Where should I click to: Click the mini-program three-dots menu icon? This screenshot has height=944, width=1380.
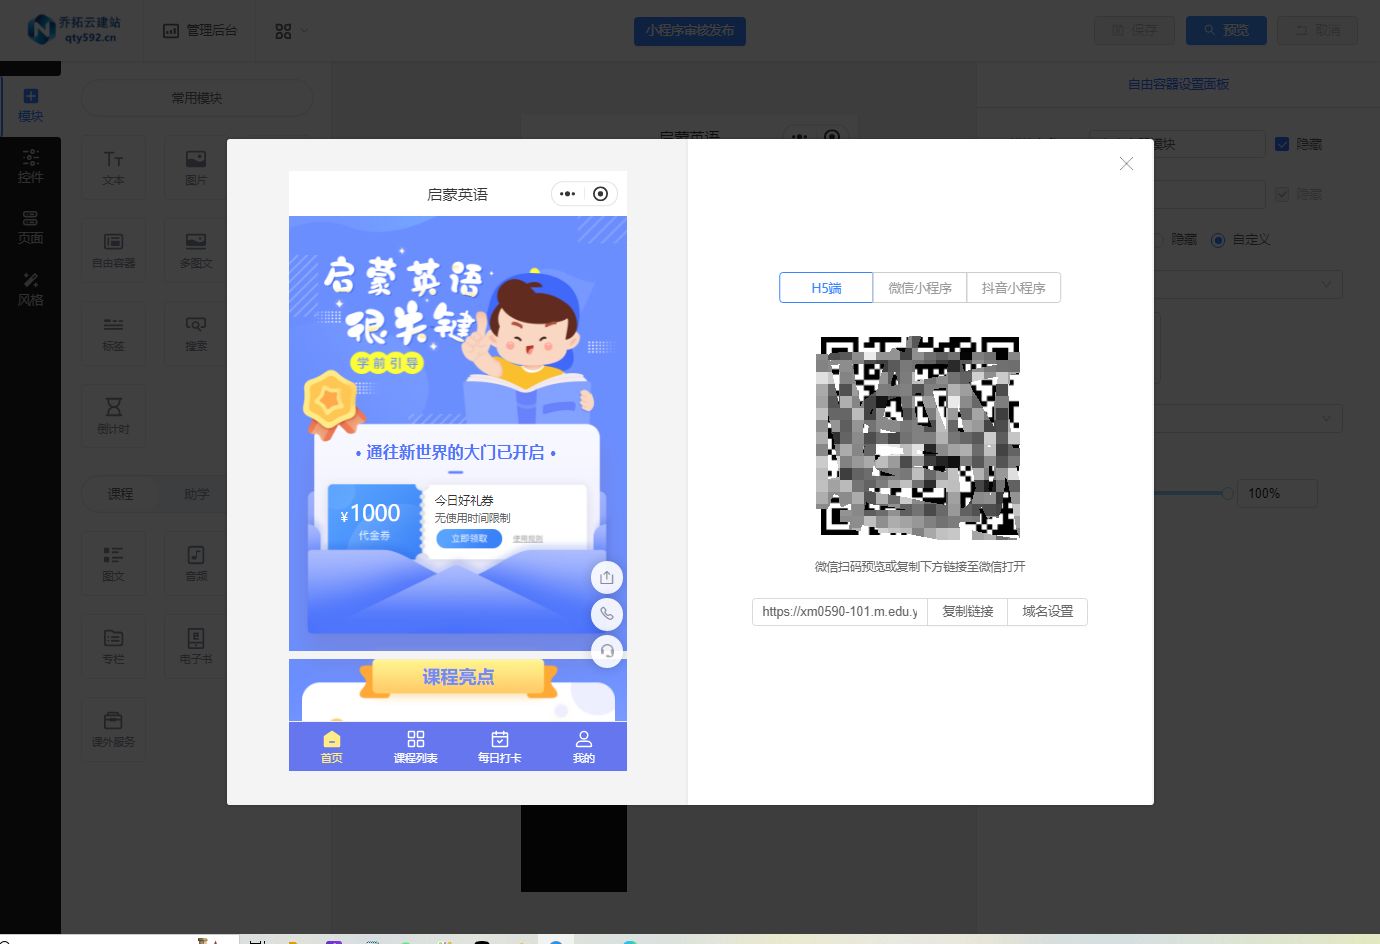point(568,194)
